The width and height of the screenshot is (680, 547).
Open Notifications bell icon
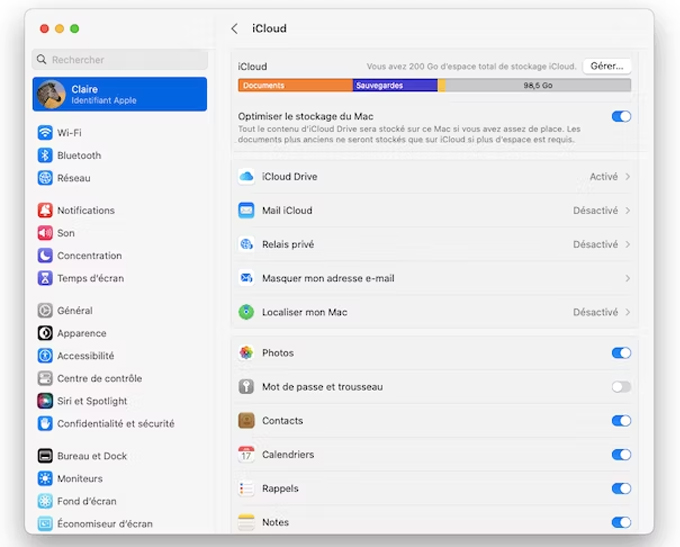click(45, 210)
